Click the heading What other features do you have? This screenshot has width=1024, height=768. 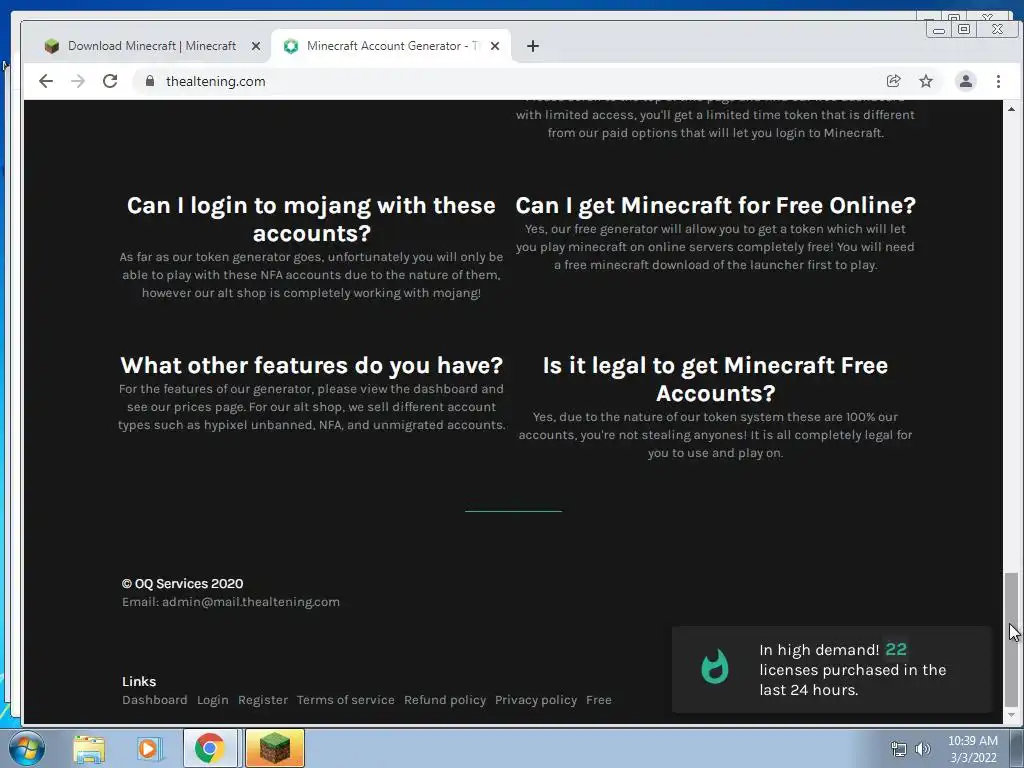click(312, 365)
